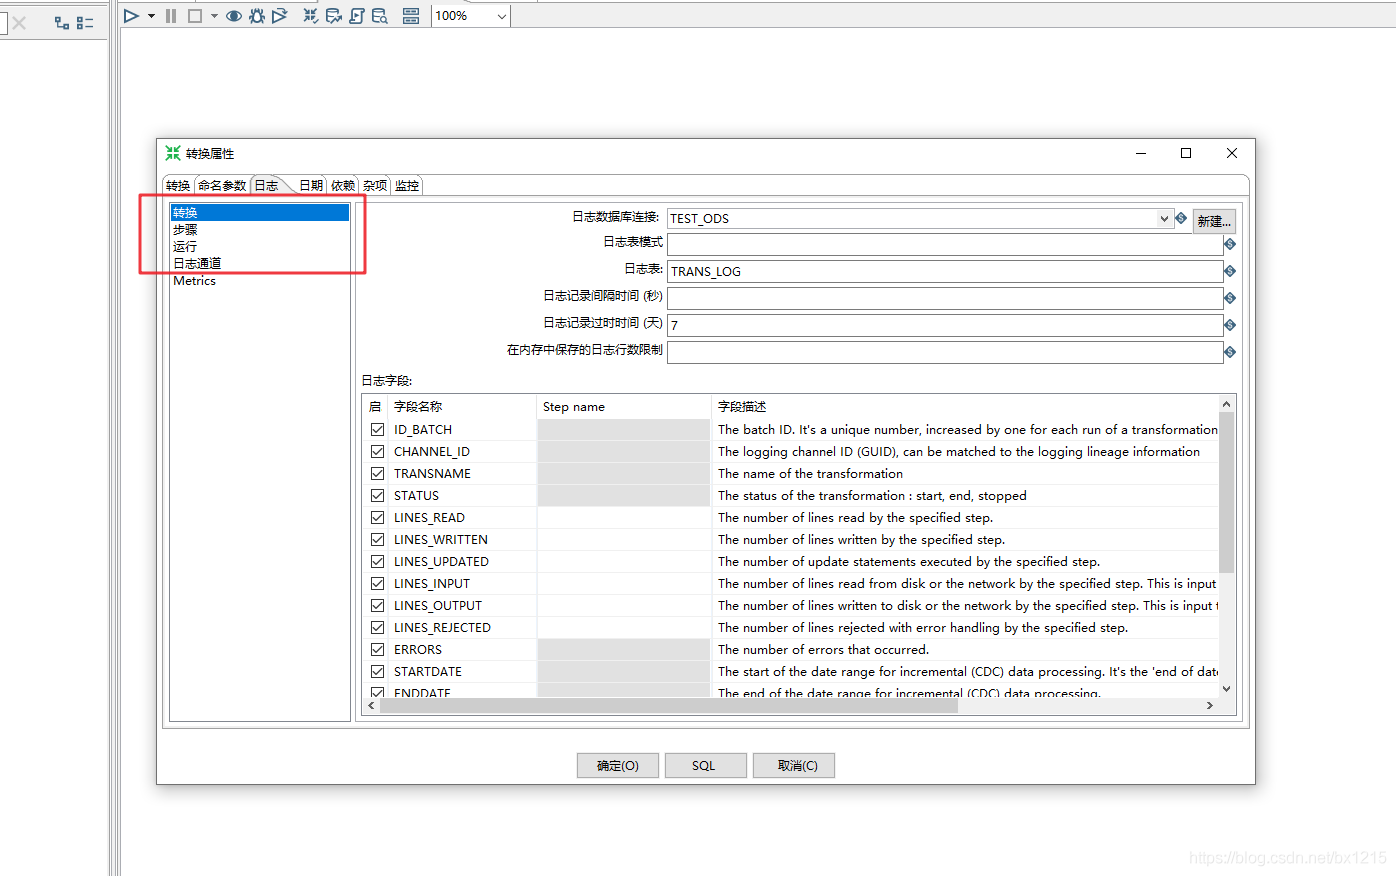Uncheck the CHANNEL_ID log field checkbox

[377, 451]
